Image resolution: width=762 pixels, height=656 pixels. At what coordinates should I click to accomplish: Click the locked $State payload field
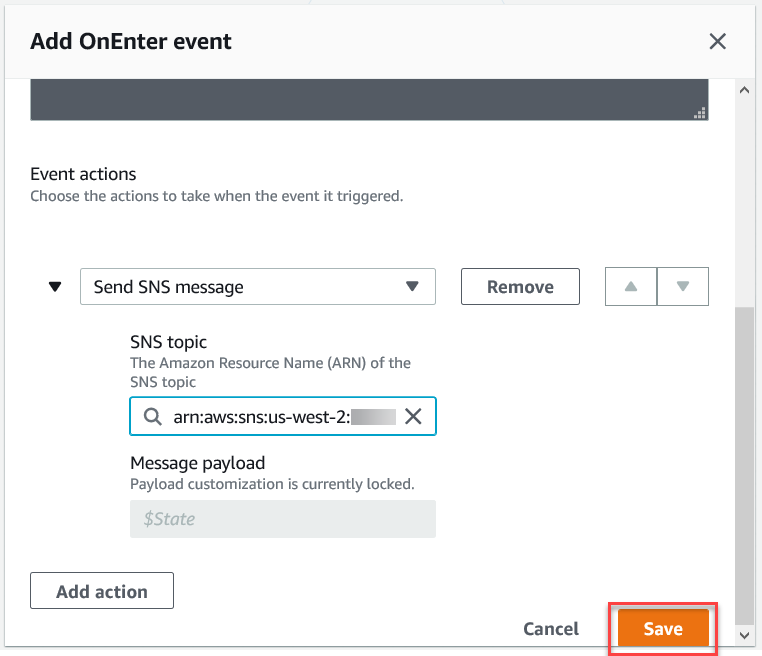282,519
